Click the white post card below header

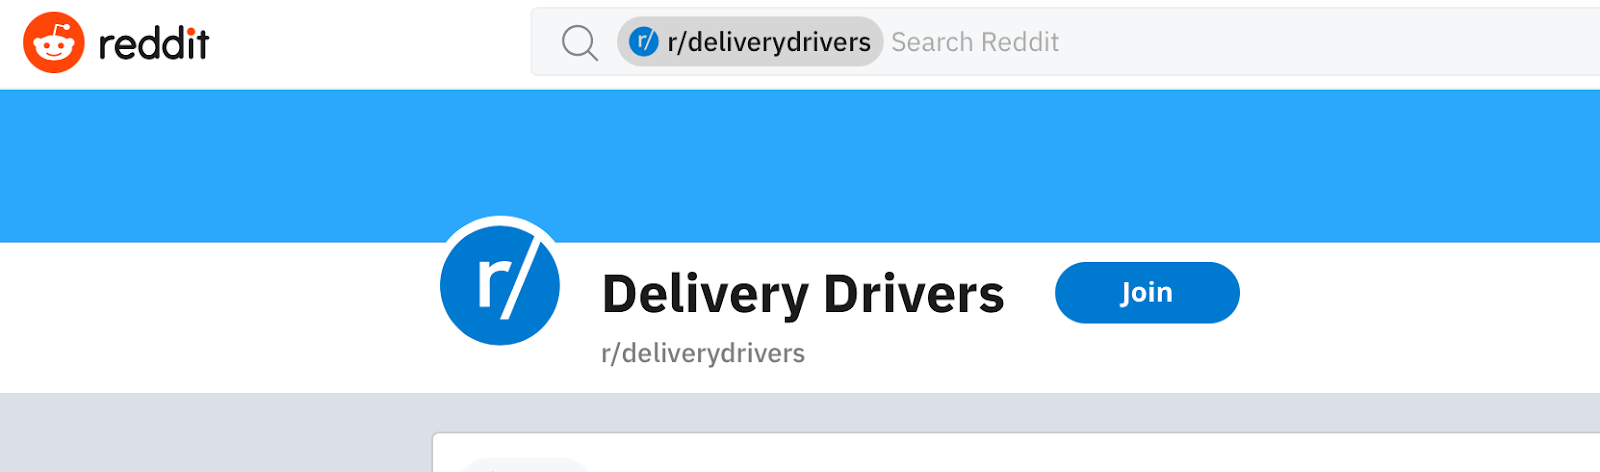pos(1016,453)
